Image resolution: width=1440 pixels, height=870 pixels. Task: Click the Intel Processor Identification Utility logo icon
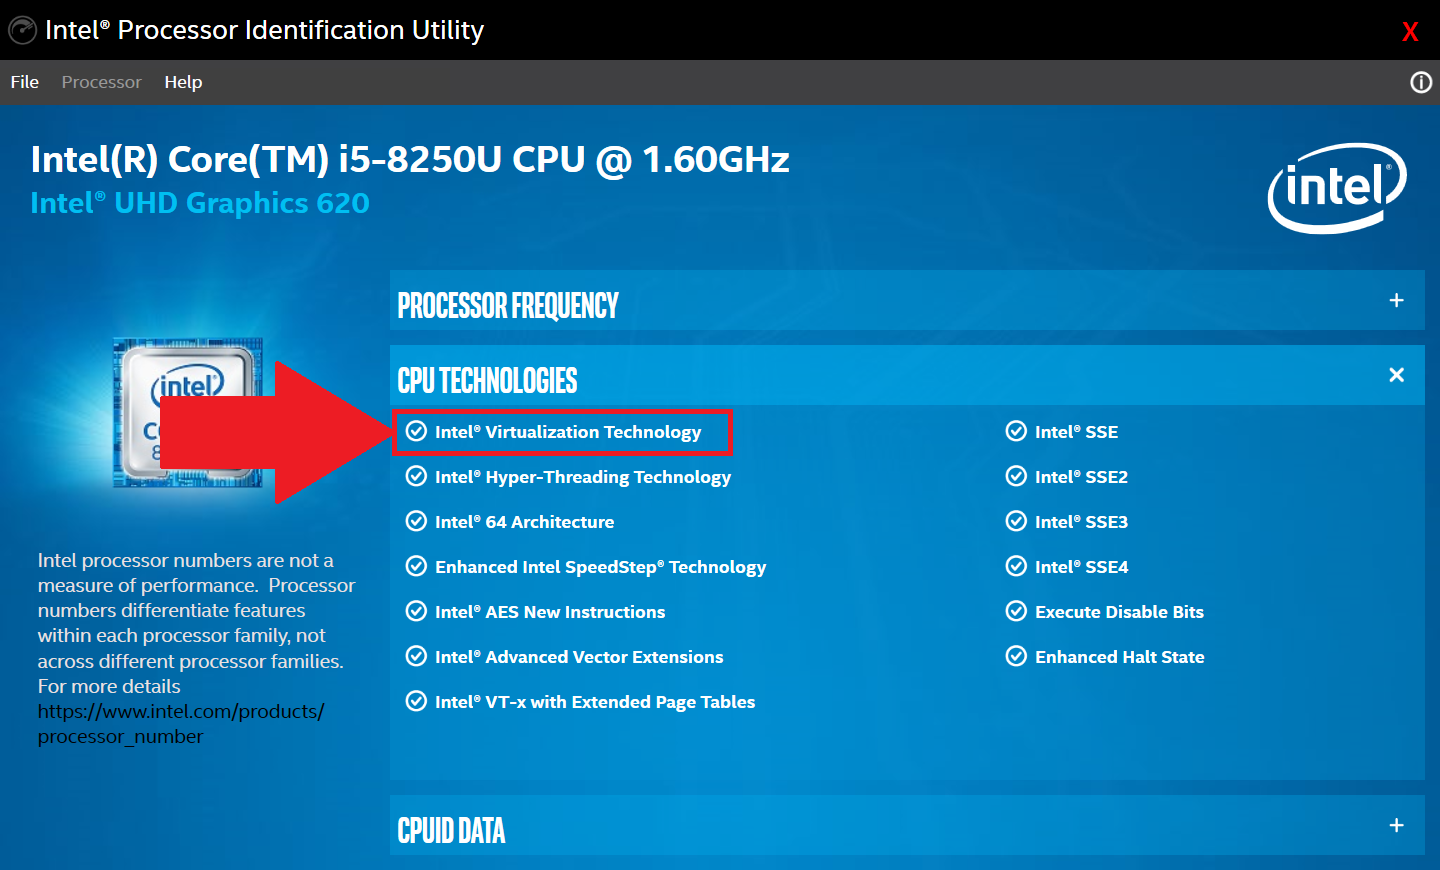[21, 30]
